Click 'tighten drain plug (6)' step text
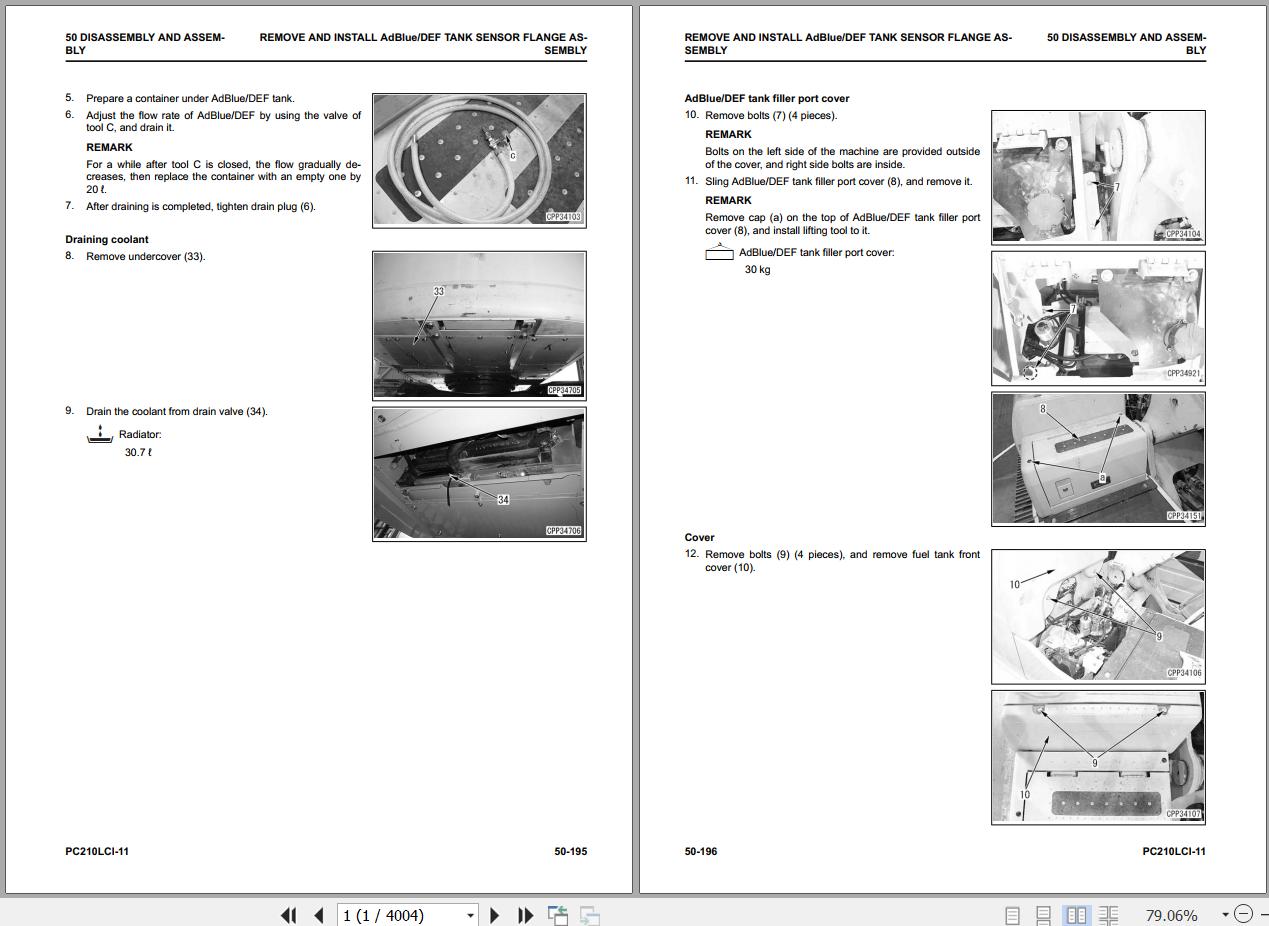The image size is (1269, 926). pos(266,206)
